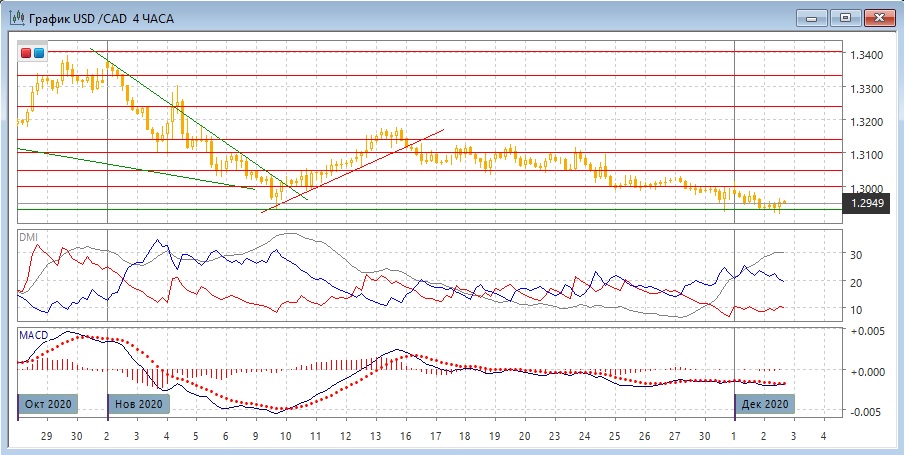Minimize the USD/CAD chart window
Screen dimensions: 904x455
[814, 17]
